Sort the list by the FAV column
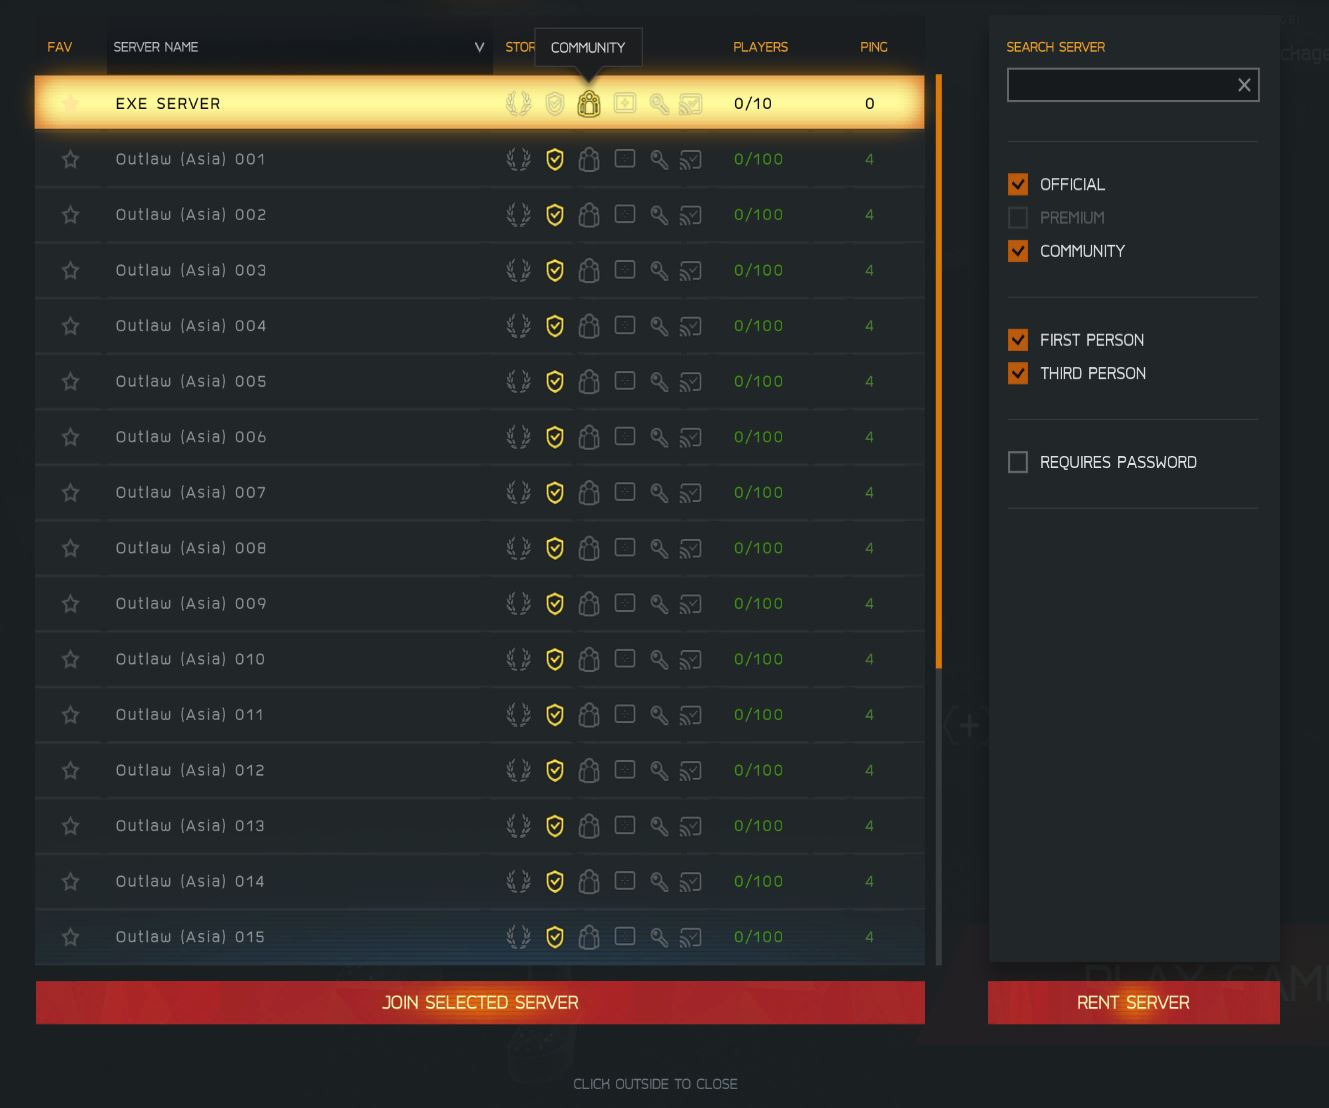1329x1108 pixels. tap(60, 47)
